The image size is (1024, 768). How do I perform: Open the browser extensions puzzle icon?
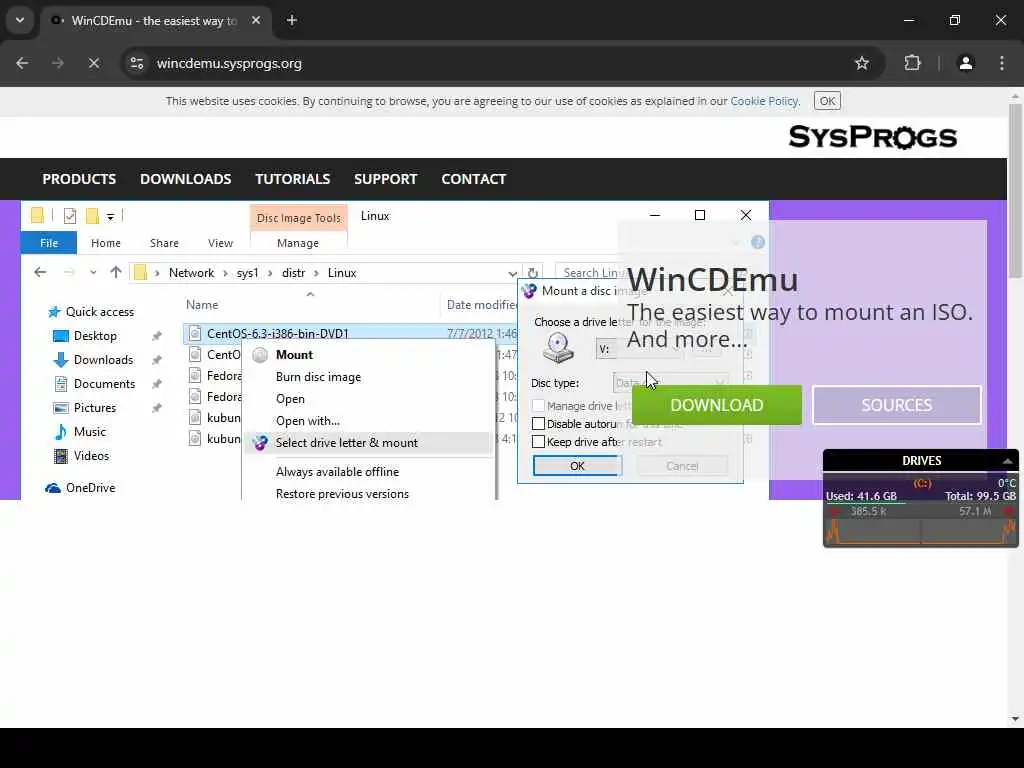click(912, 63)
